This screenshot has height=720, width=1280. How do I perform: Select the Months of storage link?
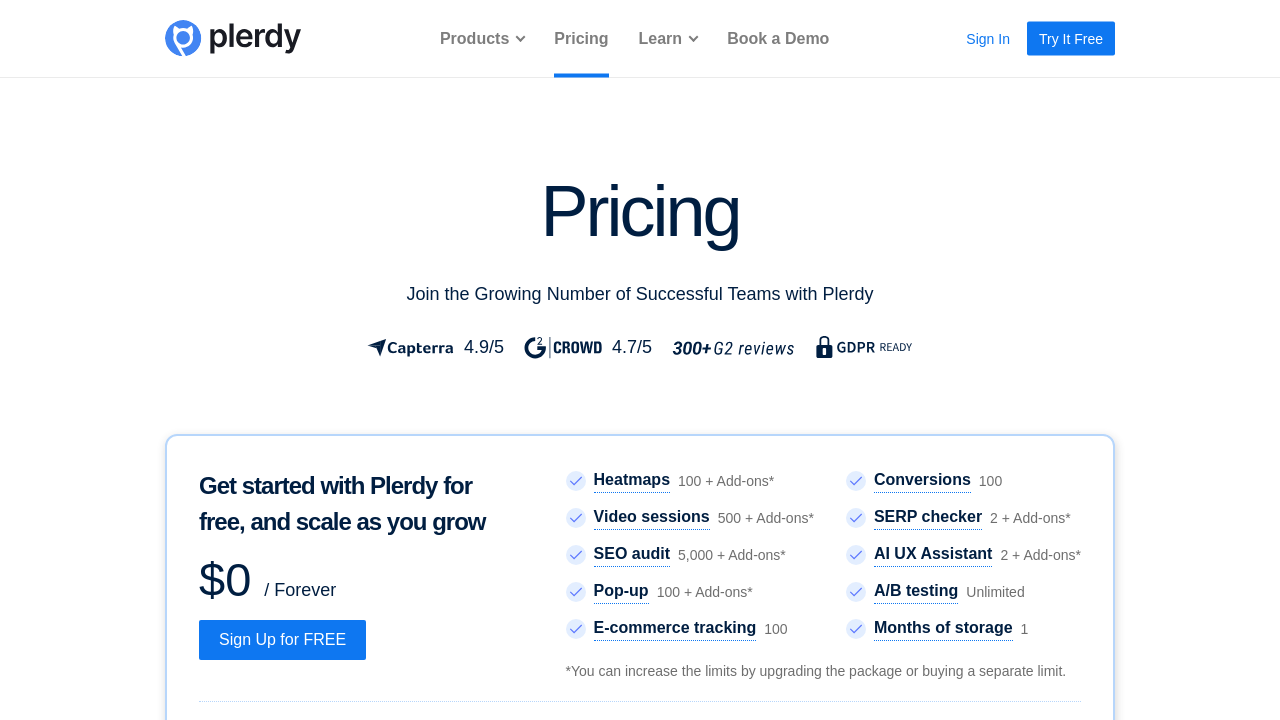[x=943, y=628]
